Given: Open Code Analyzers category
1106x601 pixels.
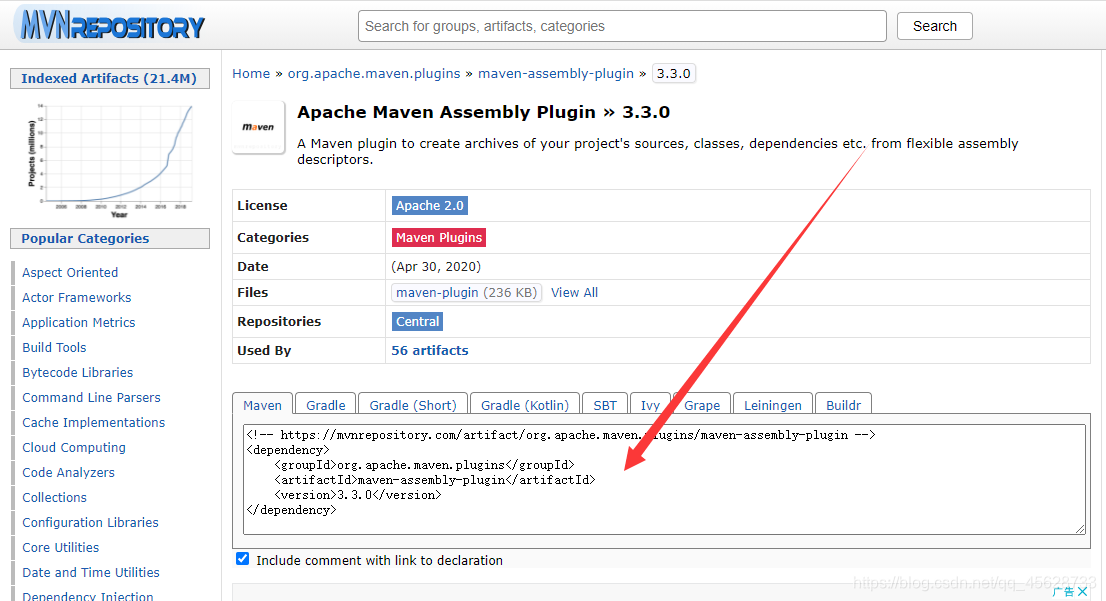Looking at the screenshot, I should (x=68, y=473).
